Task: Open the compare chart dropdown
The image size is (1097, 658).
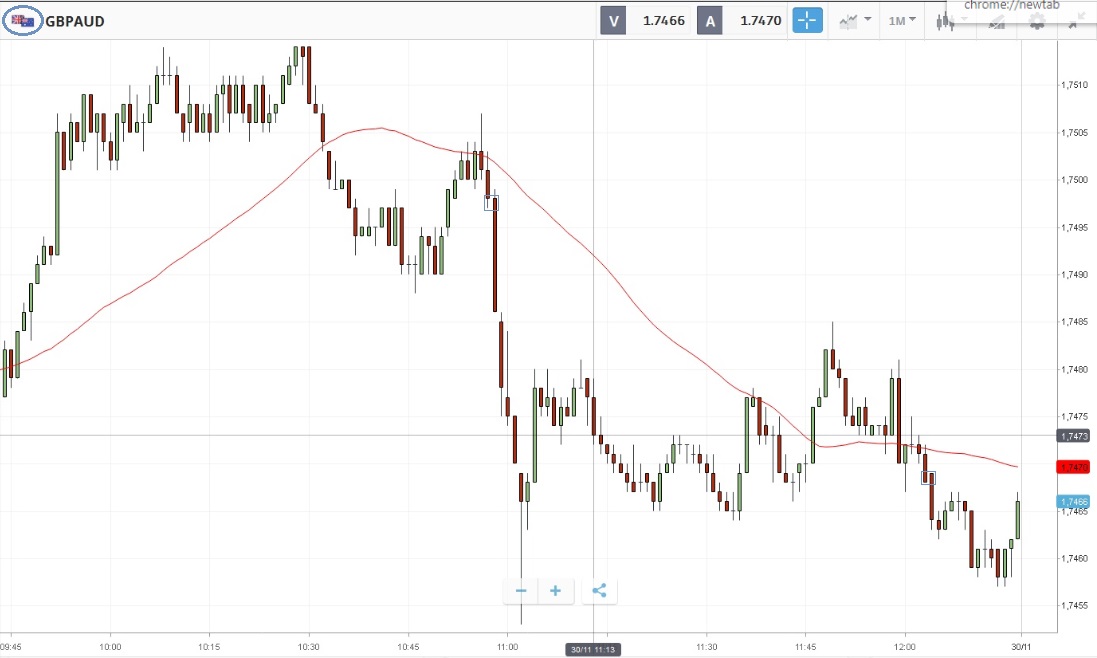Action: [855, 20]
